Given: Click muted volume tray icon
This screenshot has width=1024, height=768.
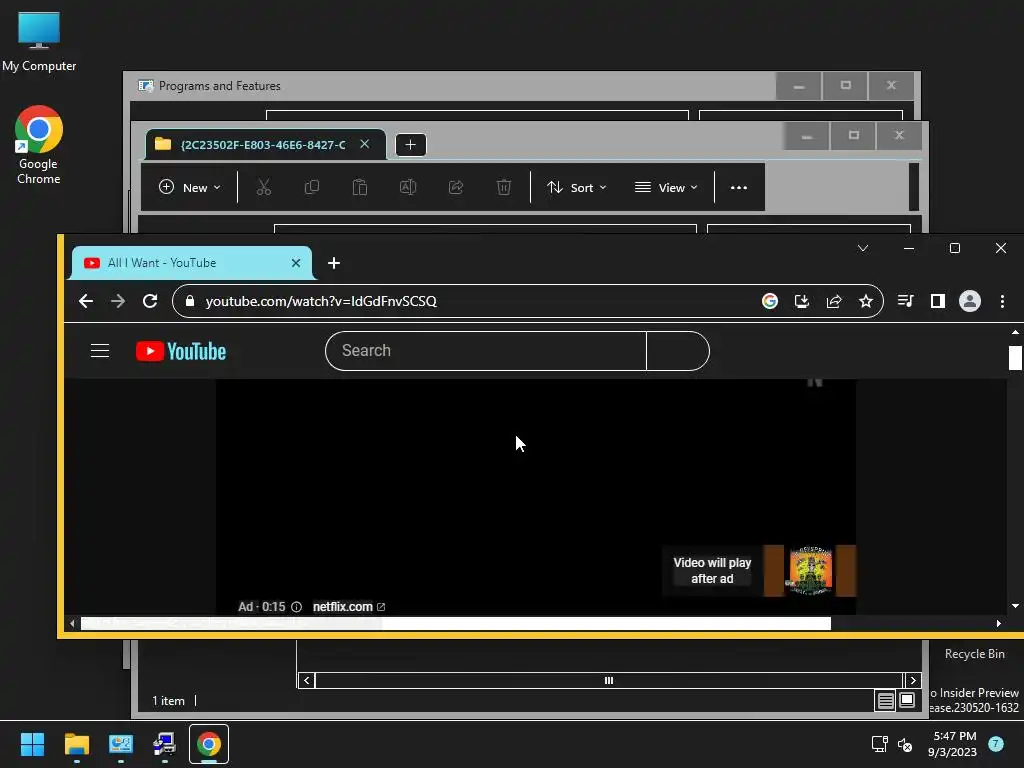Looking at the screenshot, I should [905, 744].
